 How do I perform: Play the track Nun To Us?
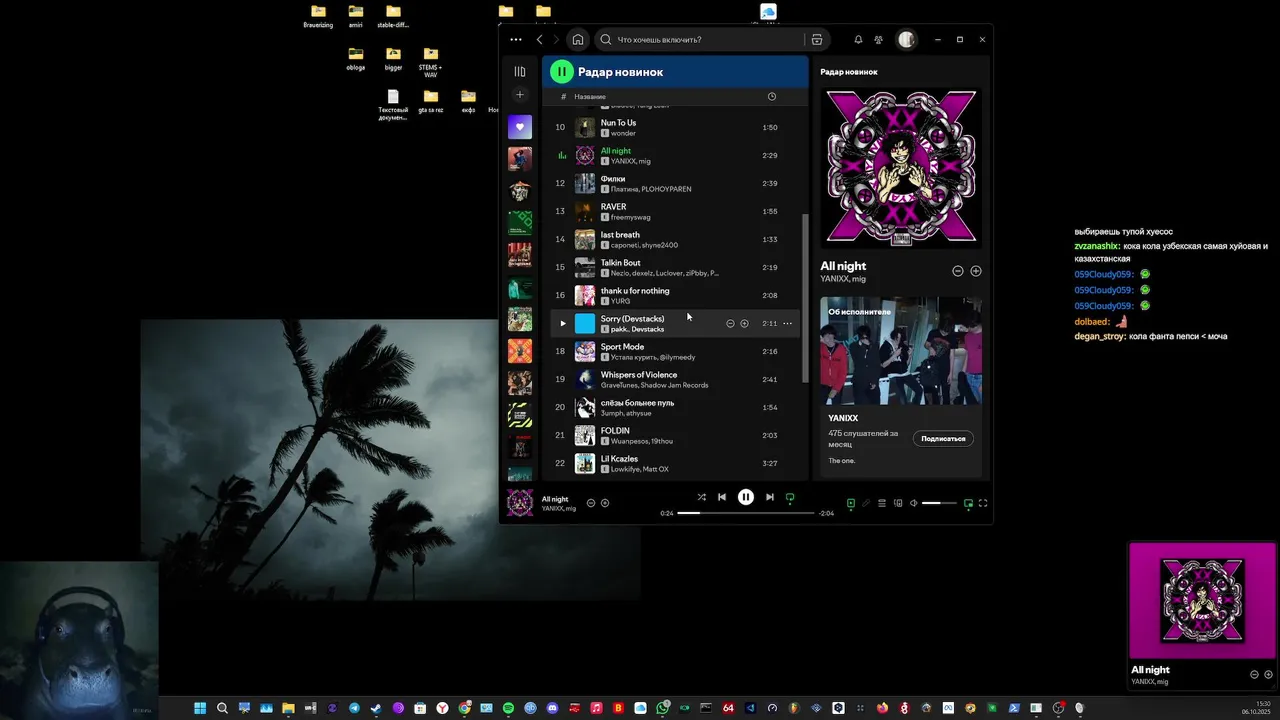(675, 127)
